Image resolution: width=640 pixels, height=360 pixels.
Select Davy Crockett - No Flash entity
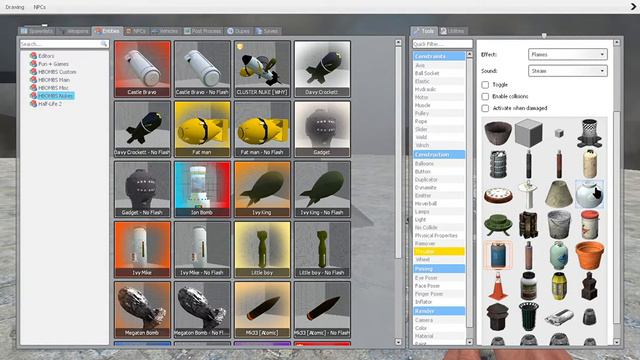[142, 129]
